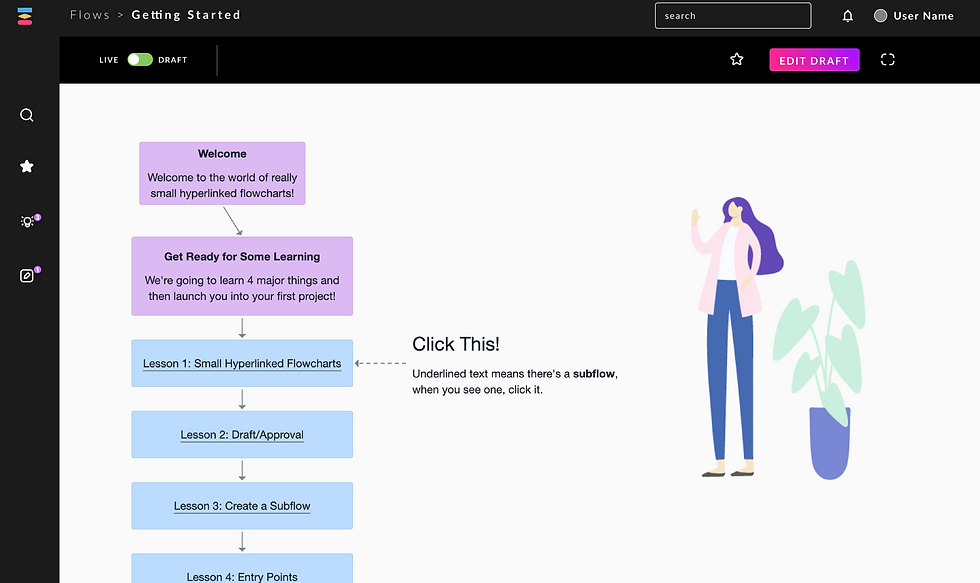Click the woman waving illustration

pyautogui.click(x=737, y=337)
